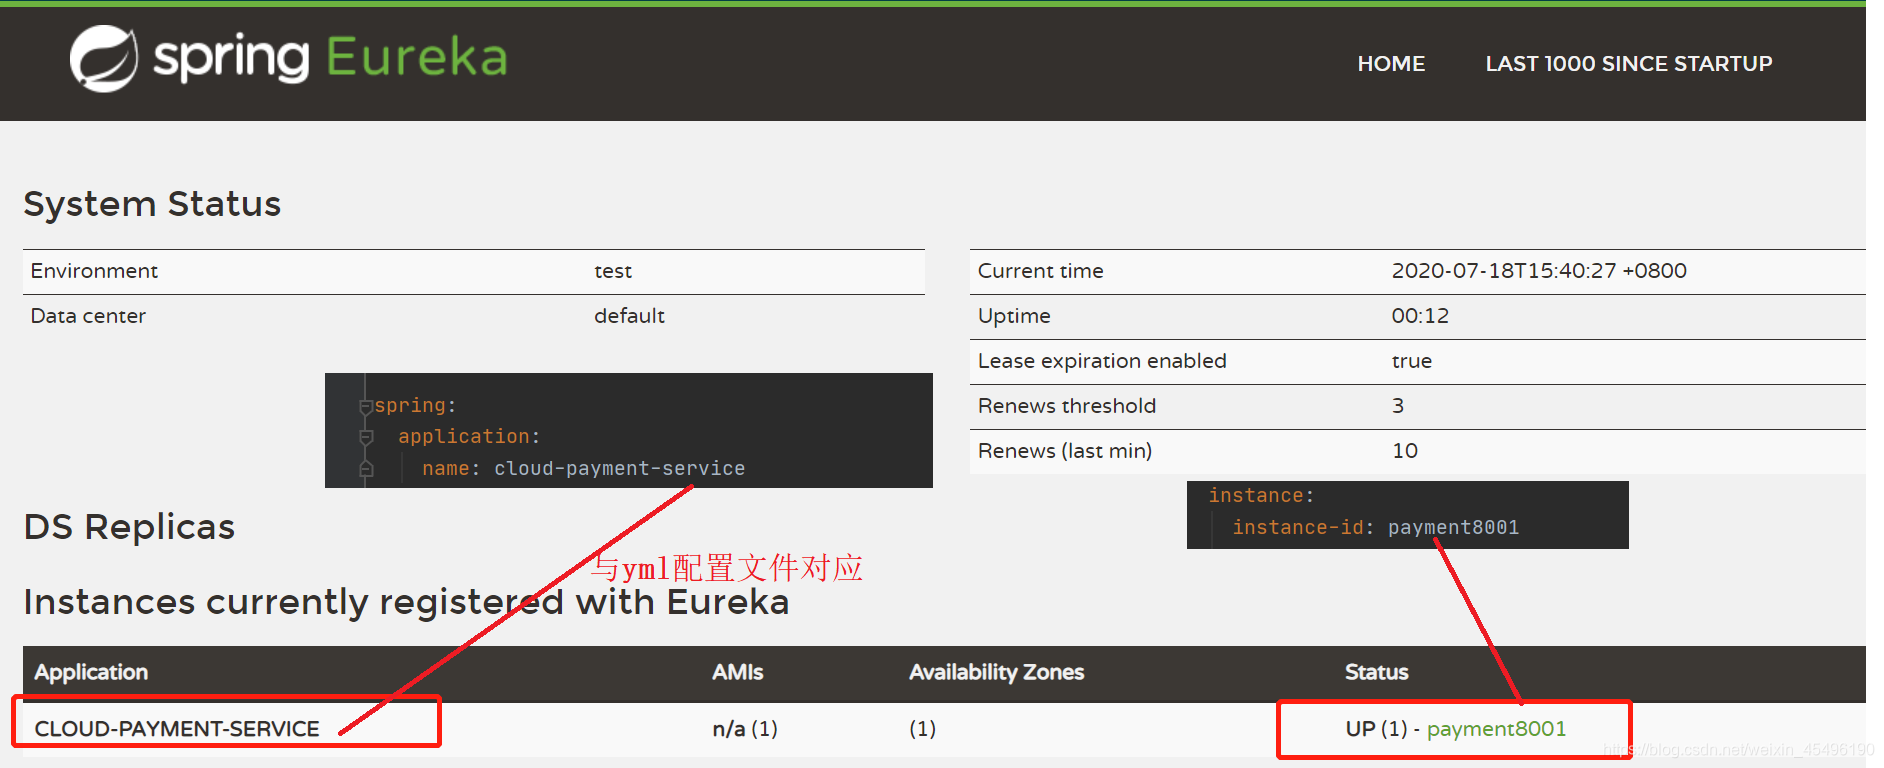The image size is (1884, 768).
Task: Select the UP (1) status text
Action: [1376, 729]
